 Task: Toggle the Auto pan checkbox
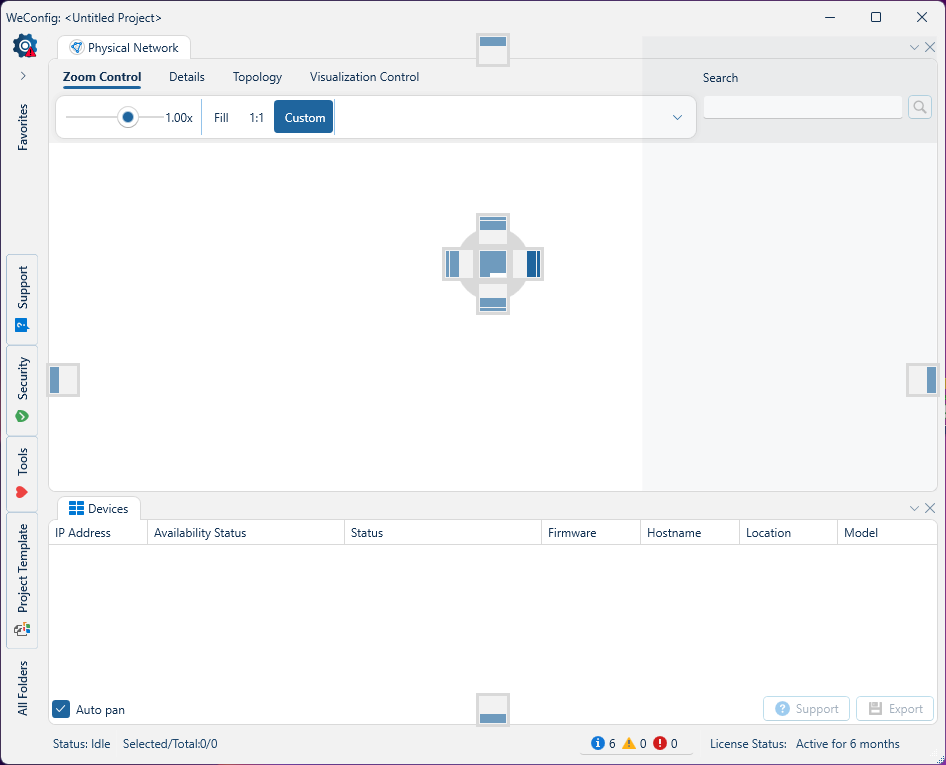61,709
